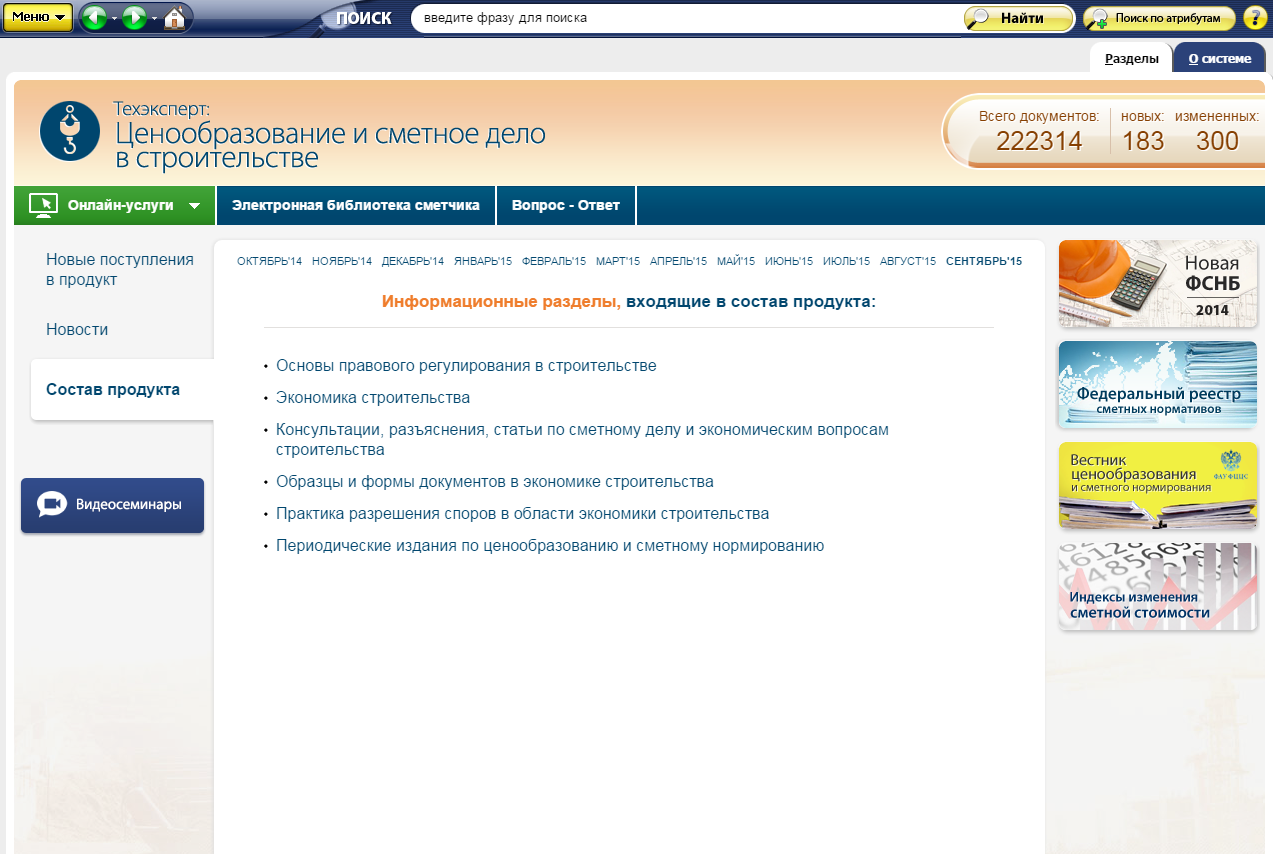Open the Новая ФСНБ 2014 banner

coord(1157,284)
